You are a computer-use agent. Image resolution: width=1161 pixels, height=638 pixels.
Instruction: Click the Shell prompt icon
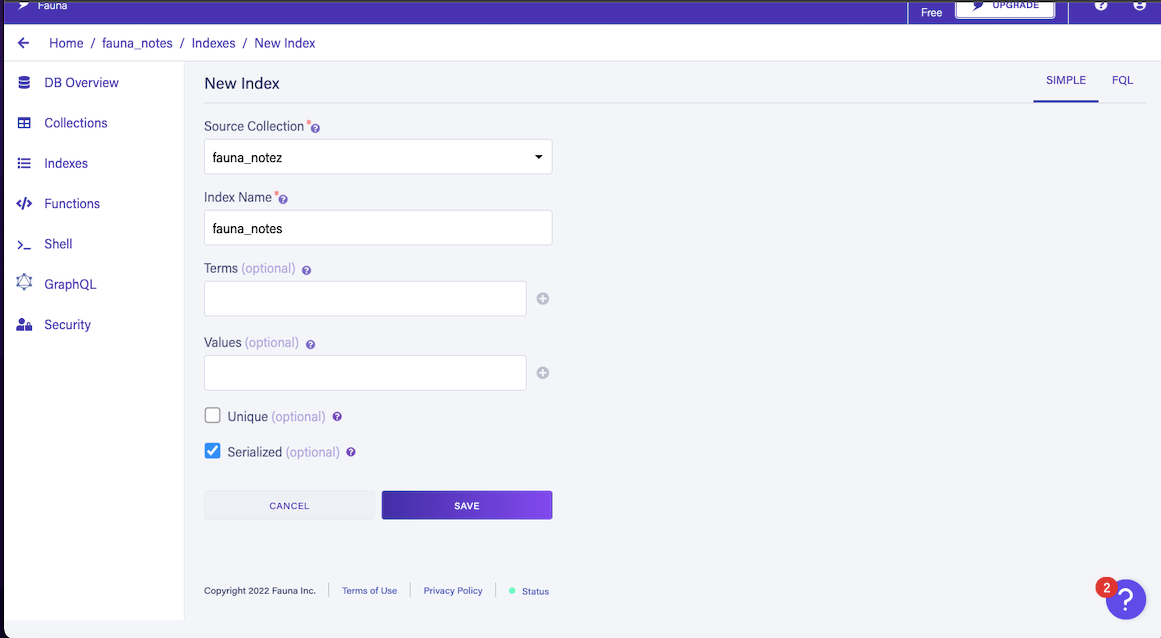(x=24, y=244)
